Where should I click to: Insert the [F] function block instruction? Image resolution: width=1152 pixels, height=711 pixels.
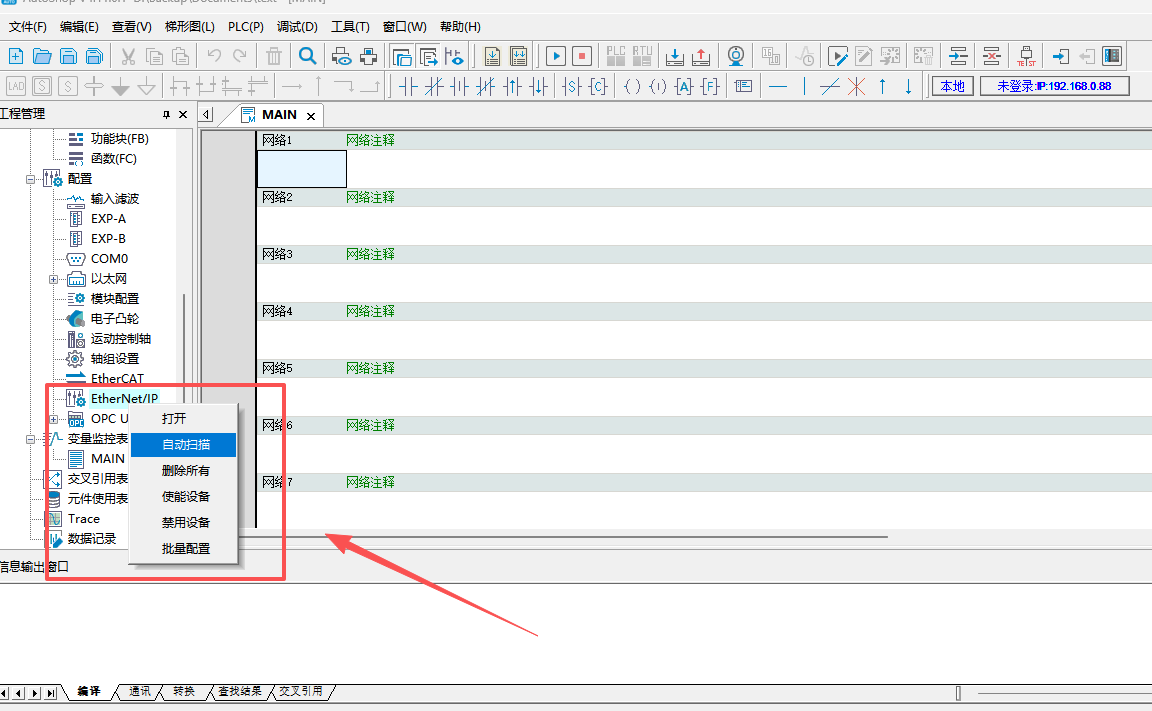(710, 87)
